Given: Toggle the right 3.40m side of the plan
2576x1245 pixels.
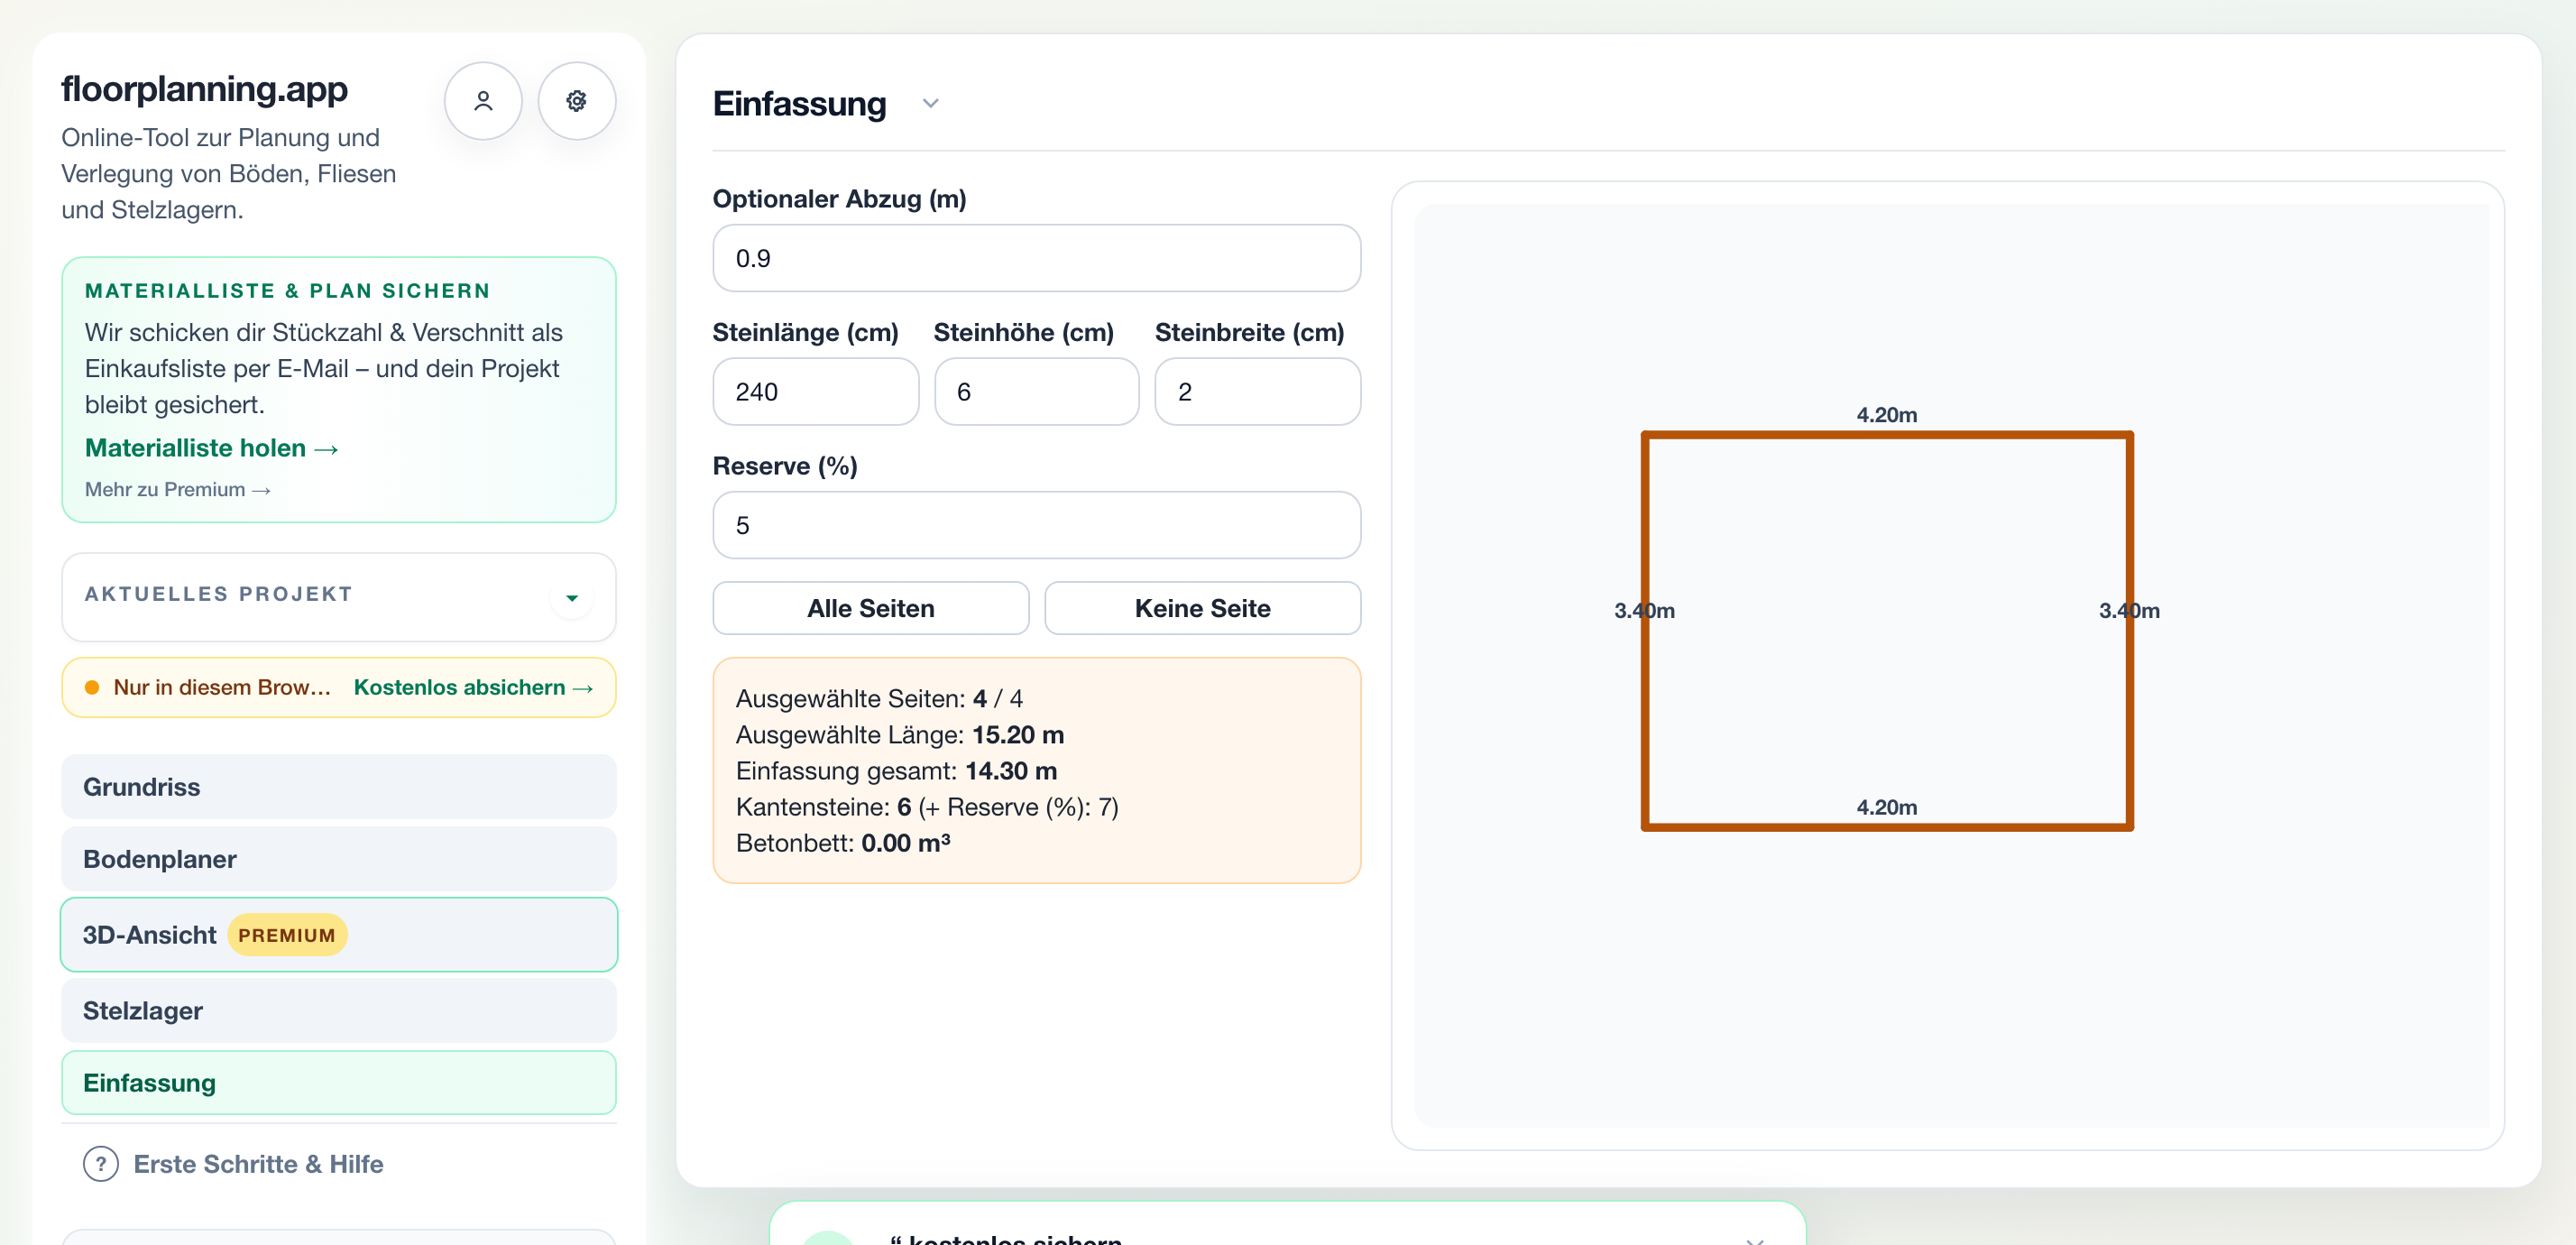Looking at the screenshot, I should (x=2129, y=630).
